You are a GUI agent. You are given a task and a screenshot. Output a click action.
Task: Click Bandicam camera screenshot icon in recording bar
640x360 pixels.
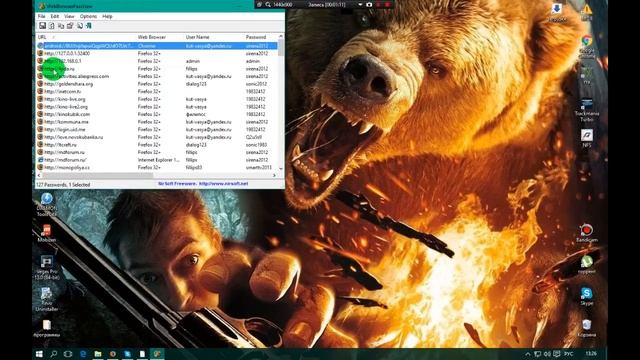pyautogui.click(x=369, y=4)
